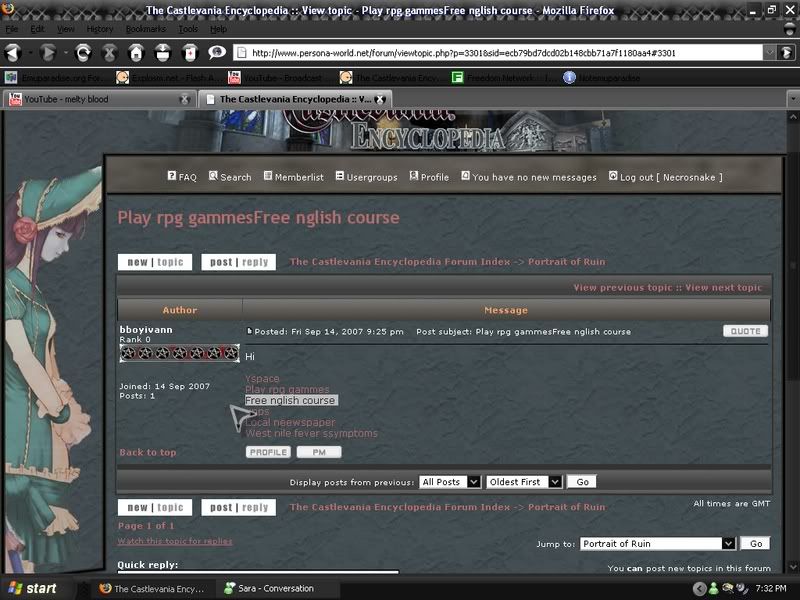
Task: Click the small post icon before 'Posted:'
Action: [x=249, y=331]
